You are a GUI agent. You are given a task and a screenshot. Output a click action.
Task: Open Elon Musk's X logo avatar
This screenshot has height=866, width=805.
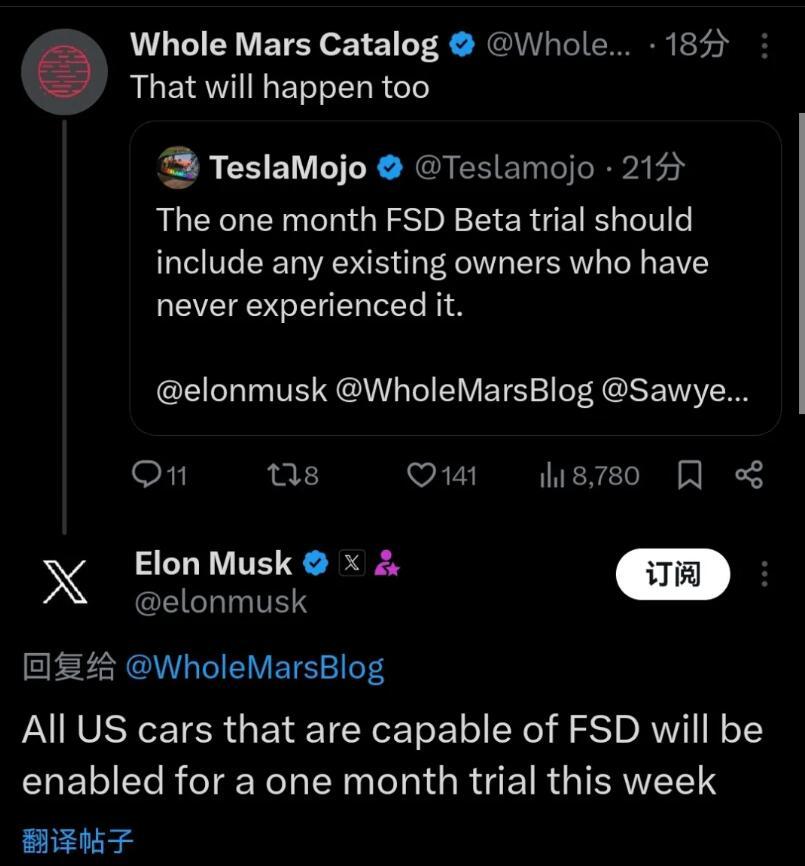(64, 581)
